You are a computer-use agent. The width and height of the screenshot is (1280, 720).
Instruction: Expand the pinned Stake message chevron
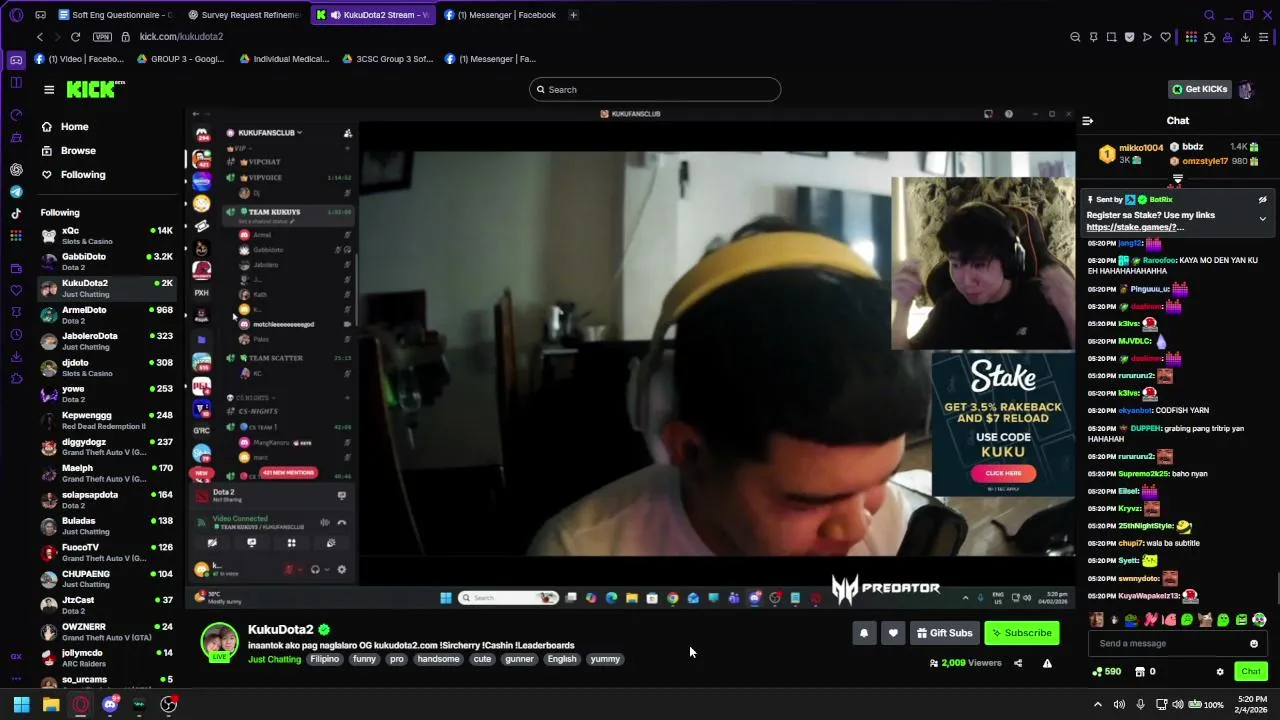coord(1263,219)
